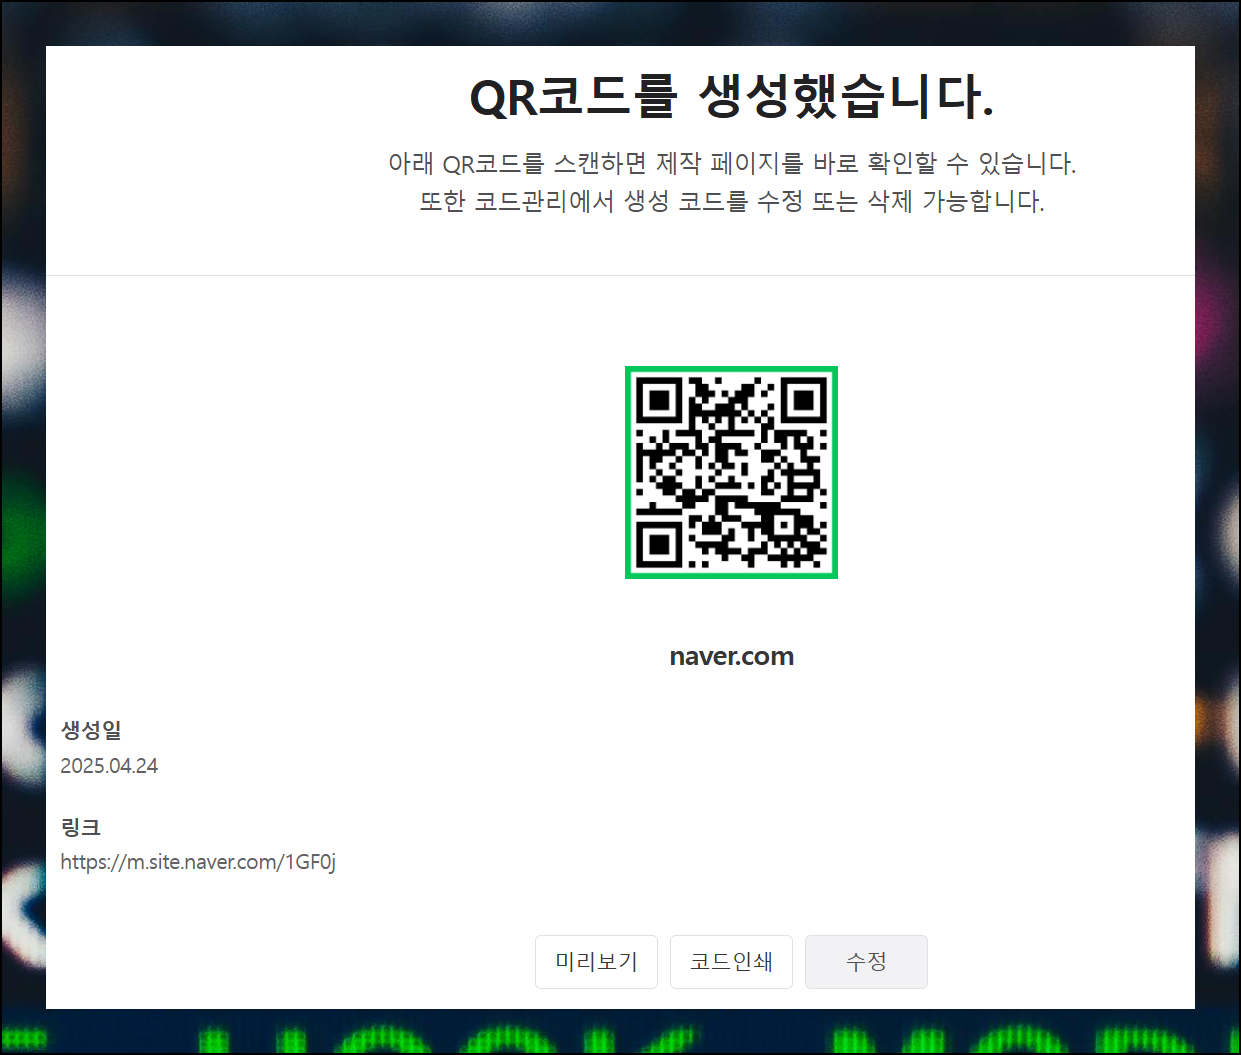This screenshot has width=1241, height=1055.
Task: Select the text line starting 아래 QR코드를 스캔하면
Action: click(732, 163)
